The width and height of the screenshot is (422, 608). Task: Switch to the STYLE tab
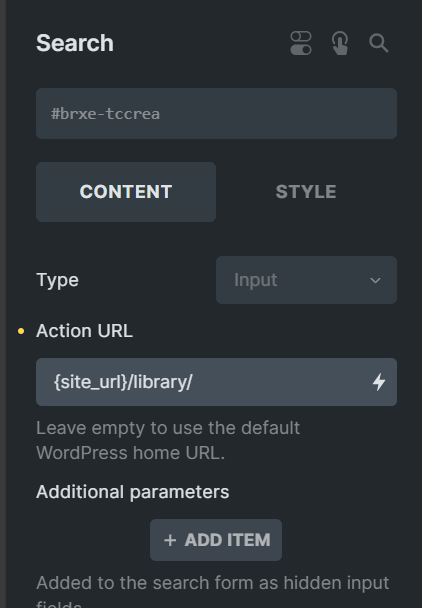pyautogui.click(x=306, y=192)
